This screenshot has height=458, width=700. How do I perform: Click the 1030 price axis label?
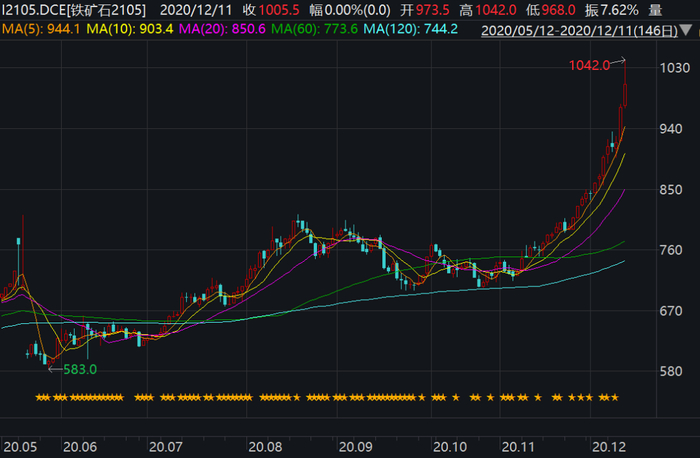coord(675,68)
